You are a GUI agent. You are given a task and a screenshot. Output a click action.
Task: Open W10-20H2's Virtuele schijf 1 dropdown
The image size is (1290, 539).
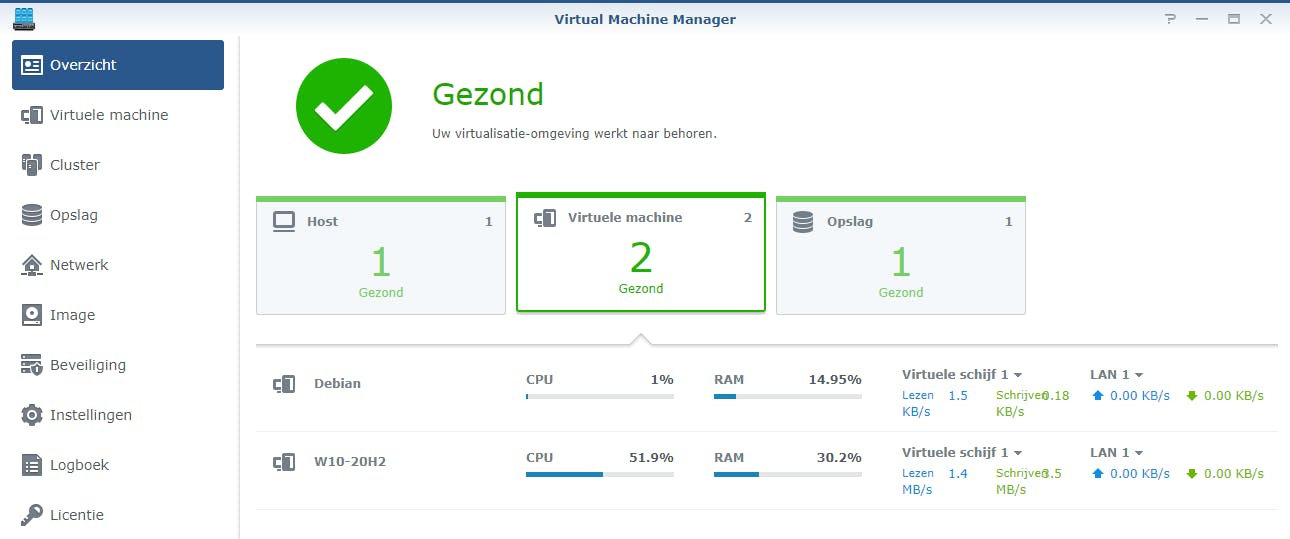coord(1018,453)
